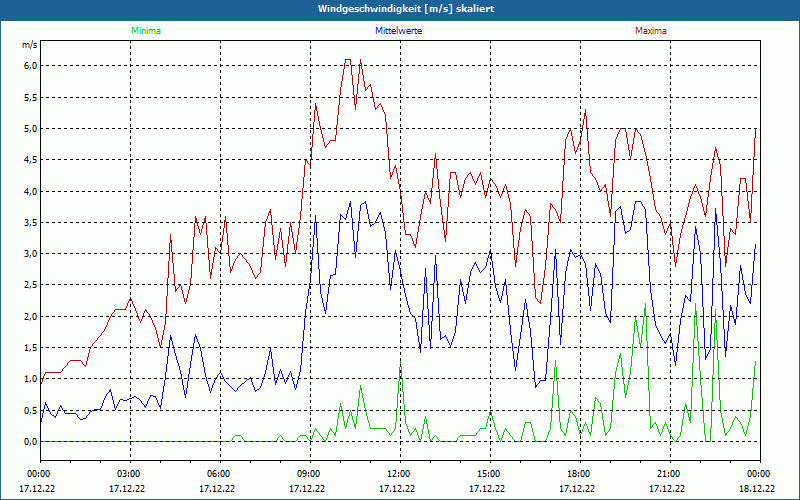Click the chart title Windgeschwindigkeit [m/s] skaliert
800x500 pixels.
pyautogui.click(x=406, y=9)
